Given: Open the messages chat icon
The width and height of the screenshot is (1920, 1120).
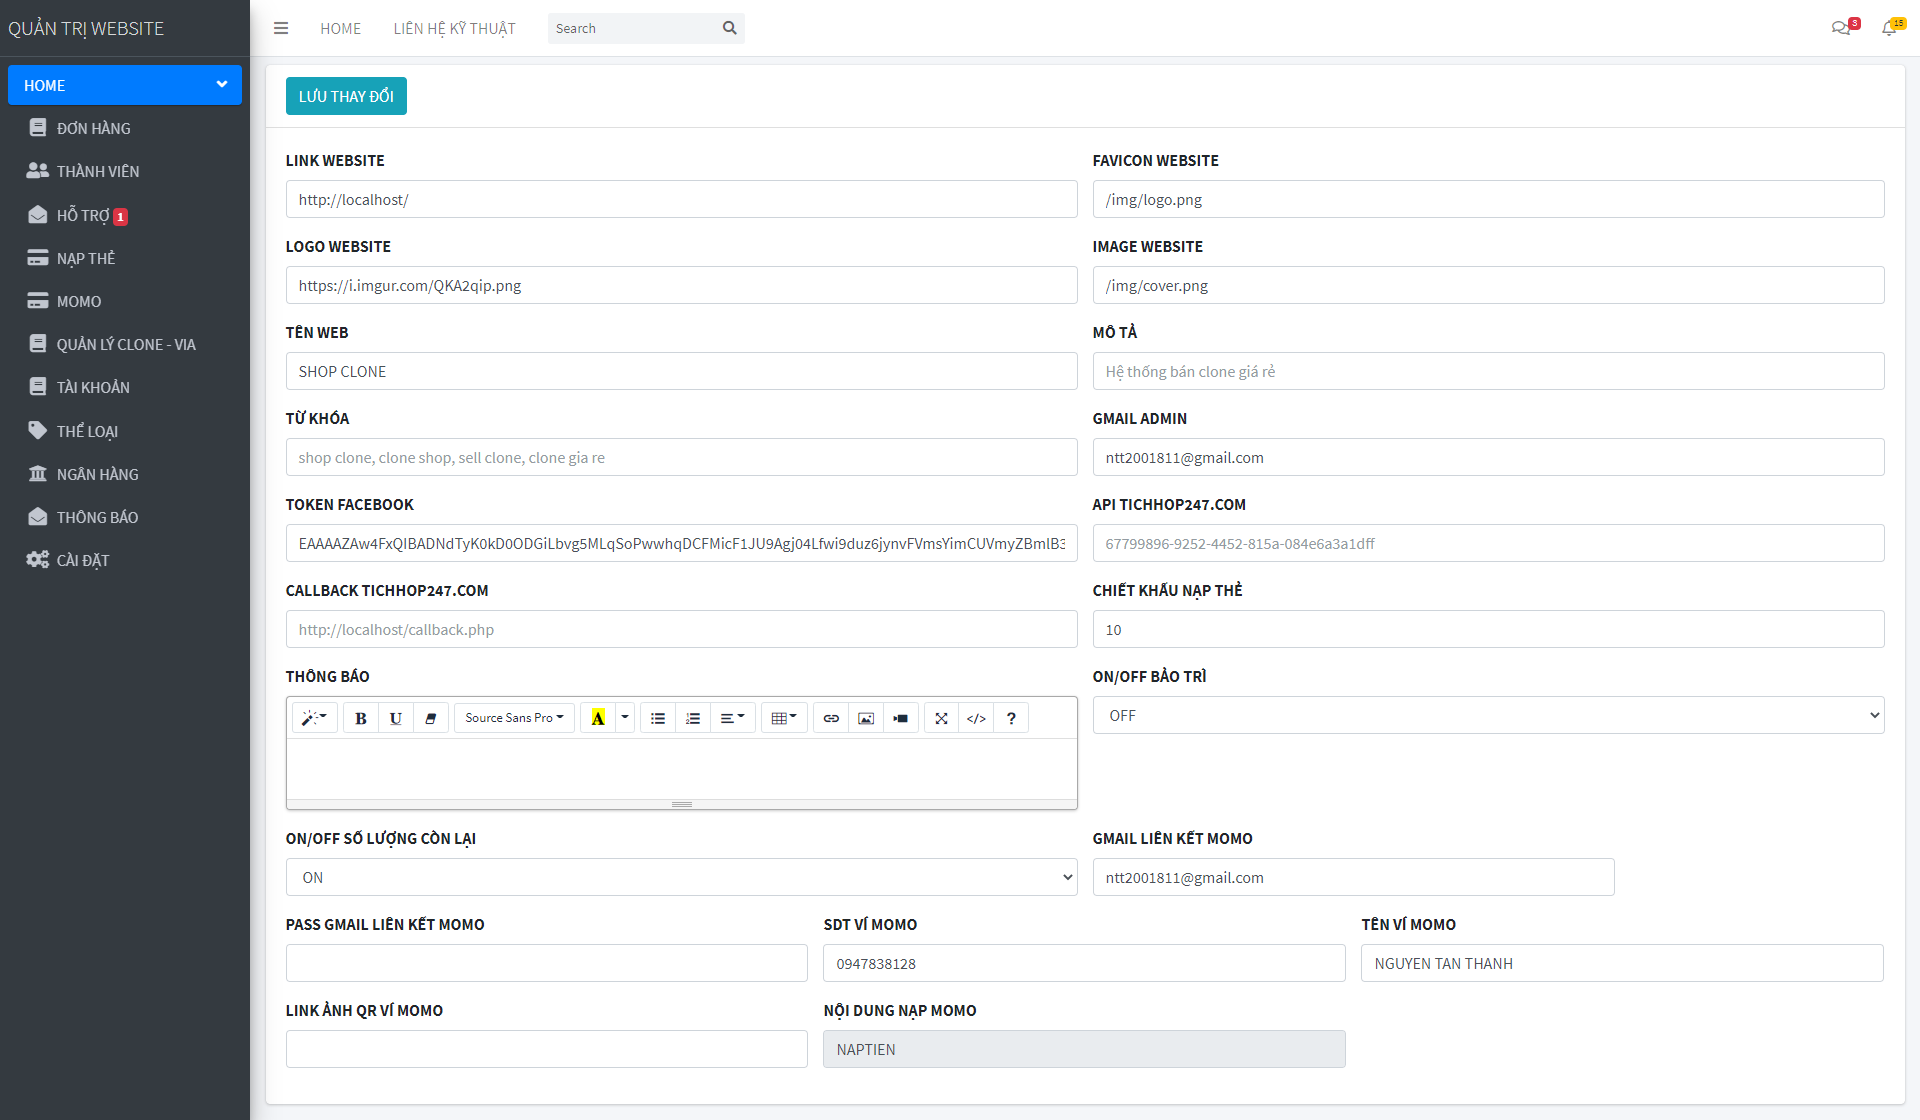Looking at the screenshot, I should pyautogui.click(x=1840, y=28).
